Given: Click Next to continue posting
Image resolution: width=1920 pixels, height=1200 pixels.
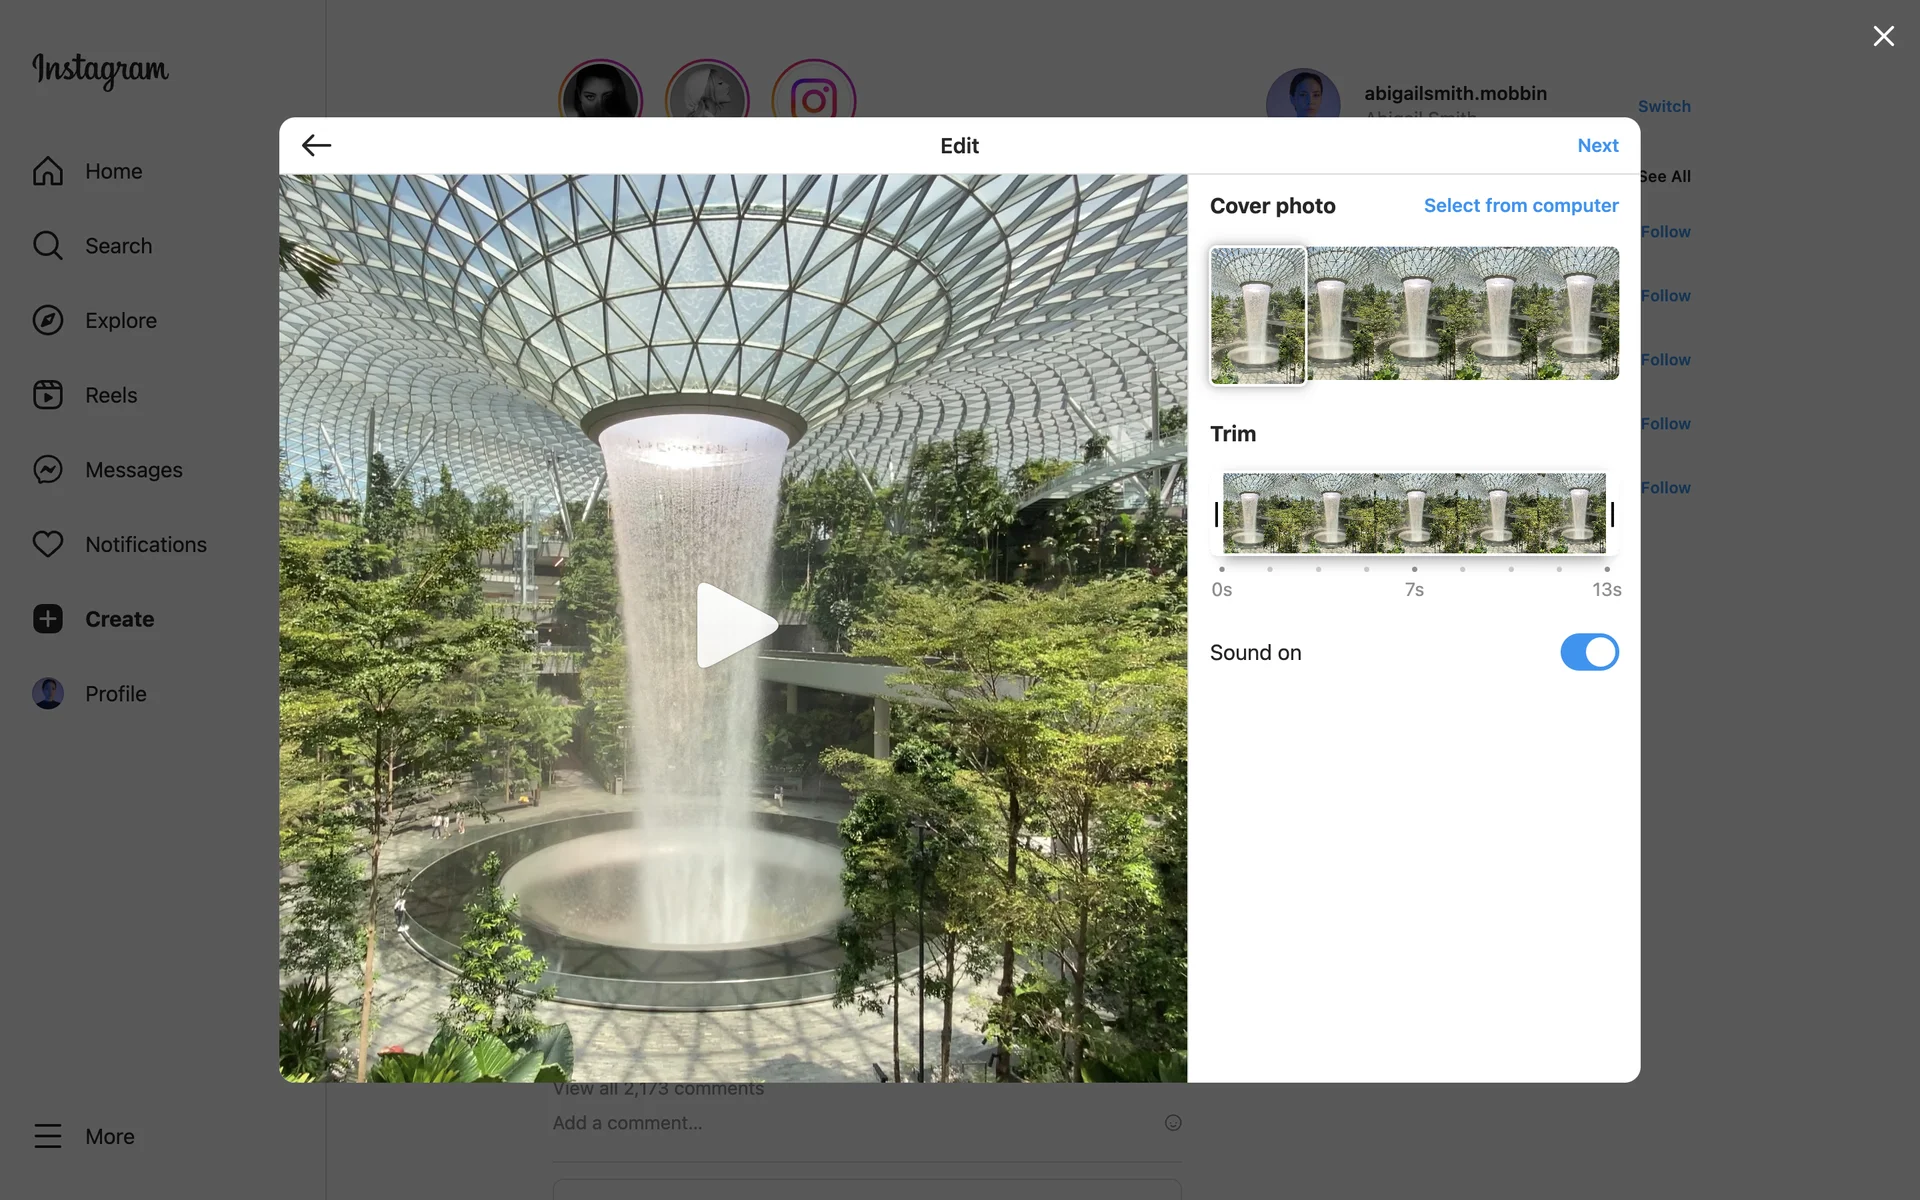Looking at the screenshot, I should 1597,146.
